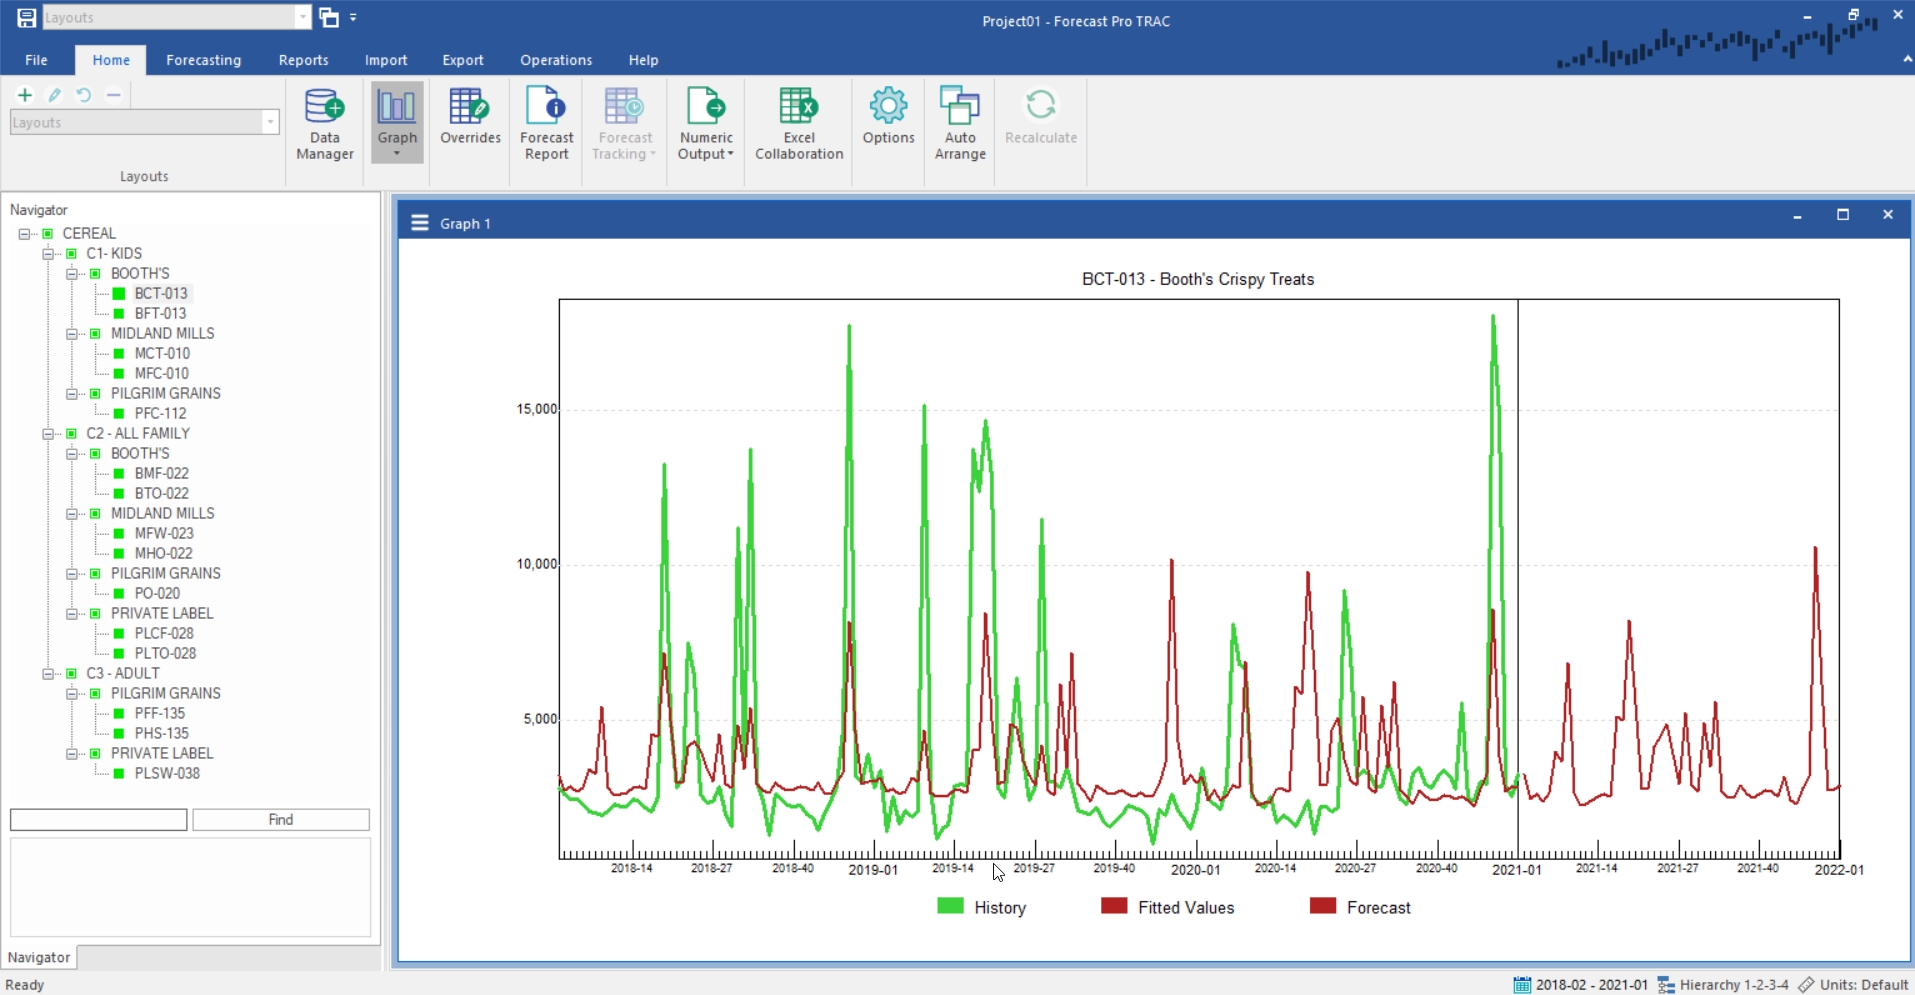Open the Reports tab
Viewport: 1915px width, 995px height.
(303, 60)
